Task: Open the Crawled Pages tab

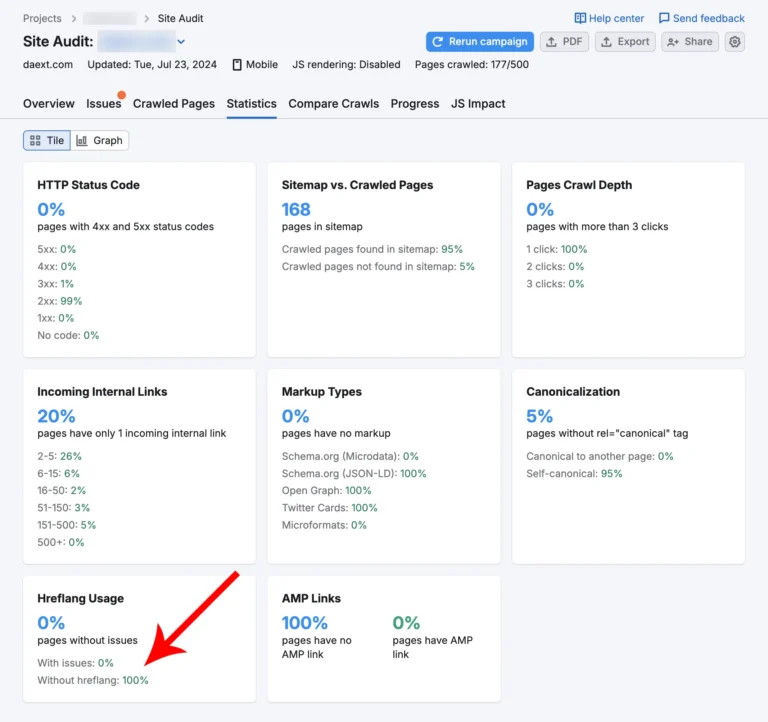Action: (174, 104)
